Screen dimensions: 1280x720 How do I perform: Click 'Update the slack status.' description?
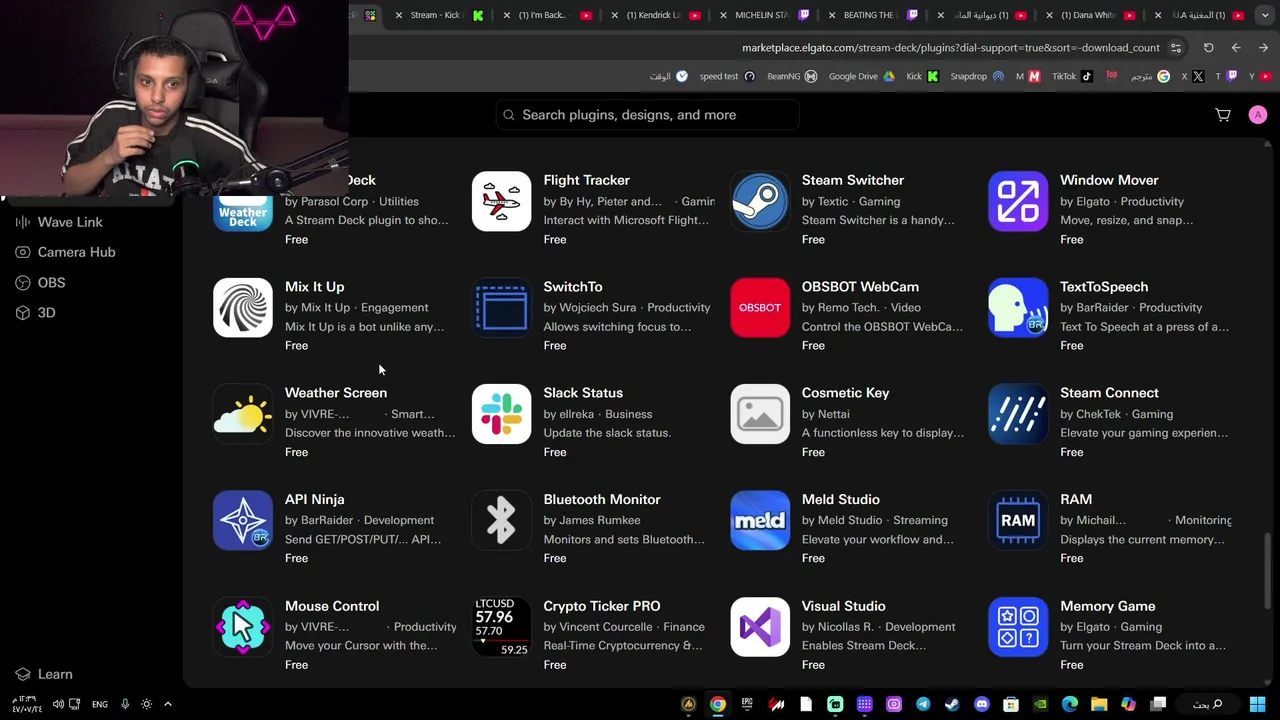(607, 433)
